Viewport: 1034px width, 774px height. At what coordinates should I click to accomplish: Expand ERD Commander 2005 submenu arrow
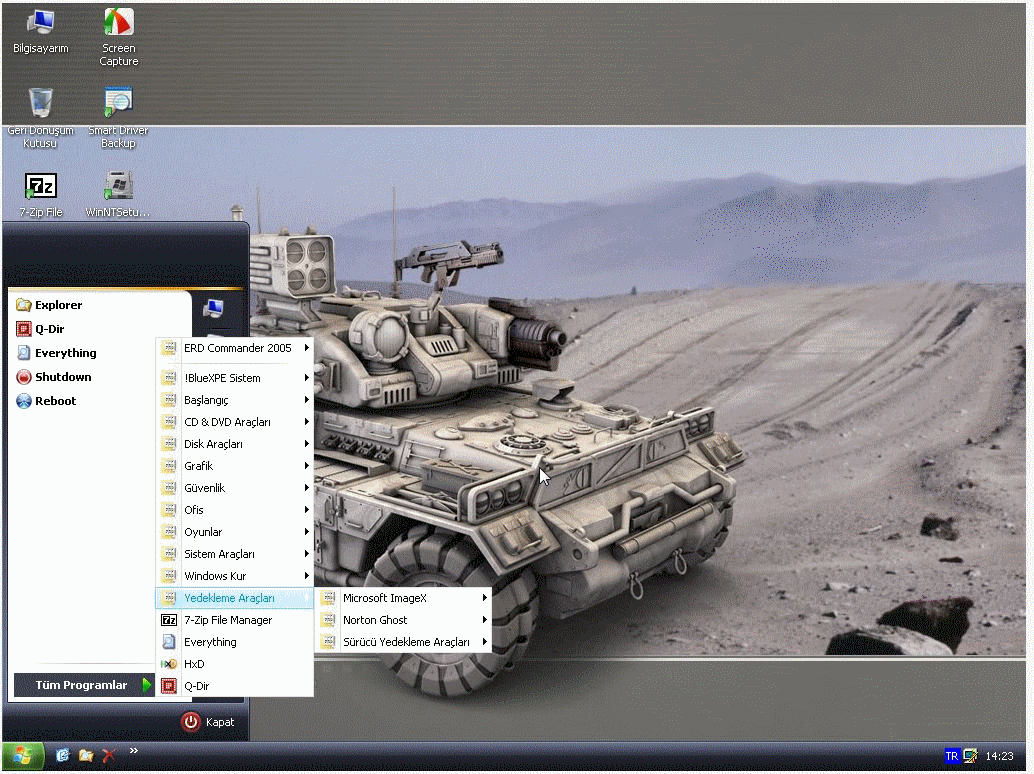pyautogui.click(x=307, y=347)
